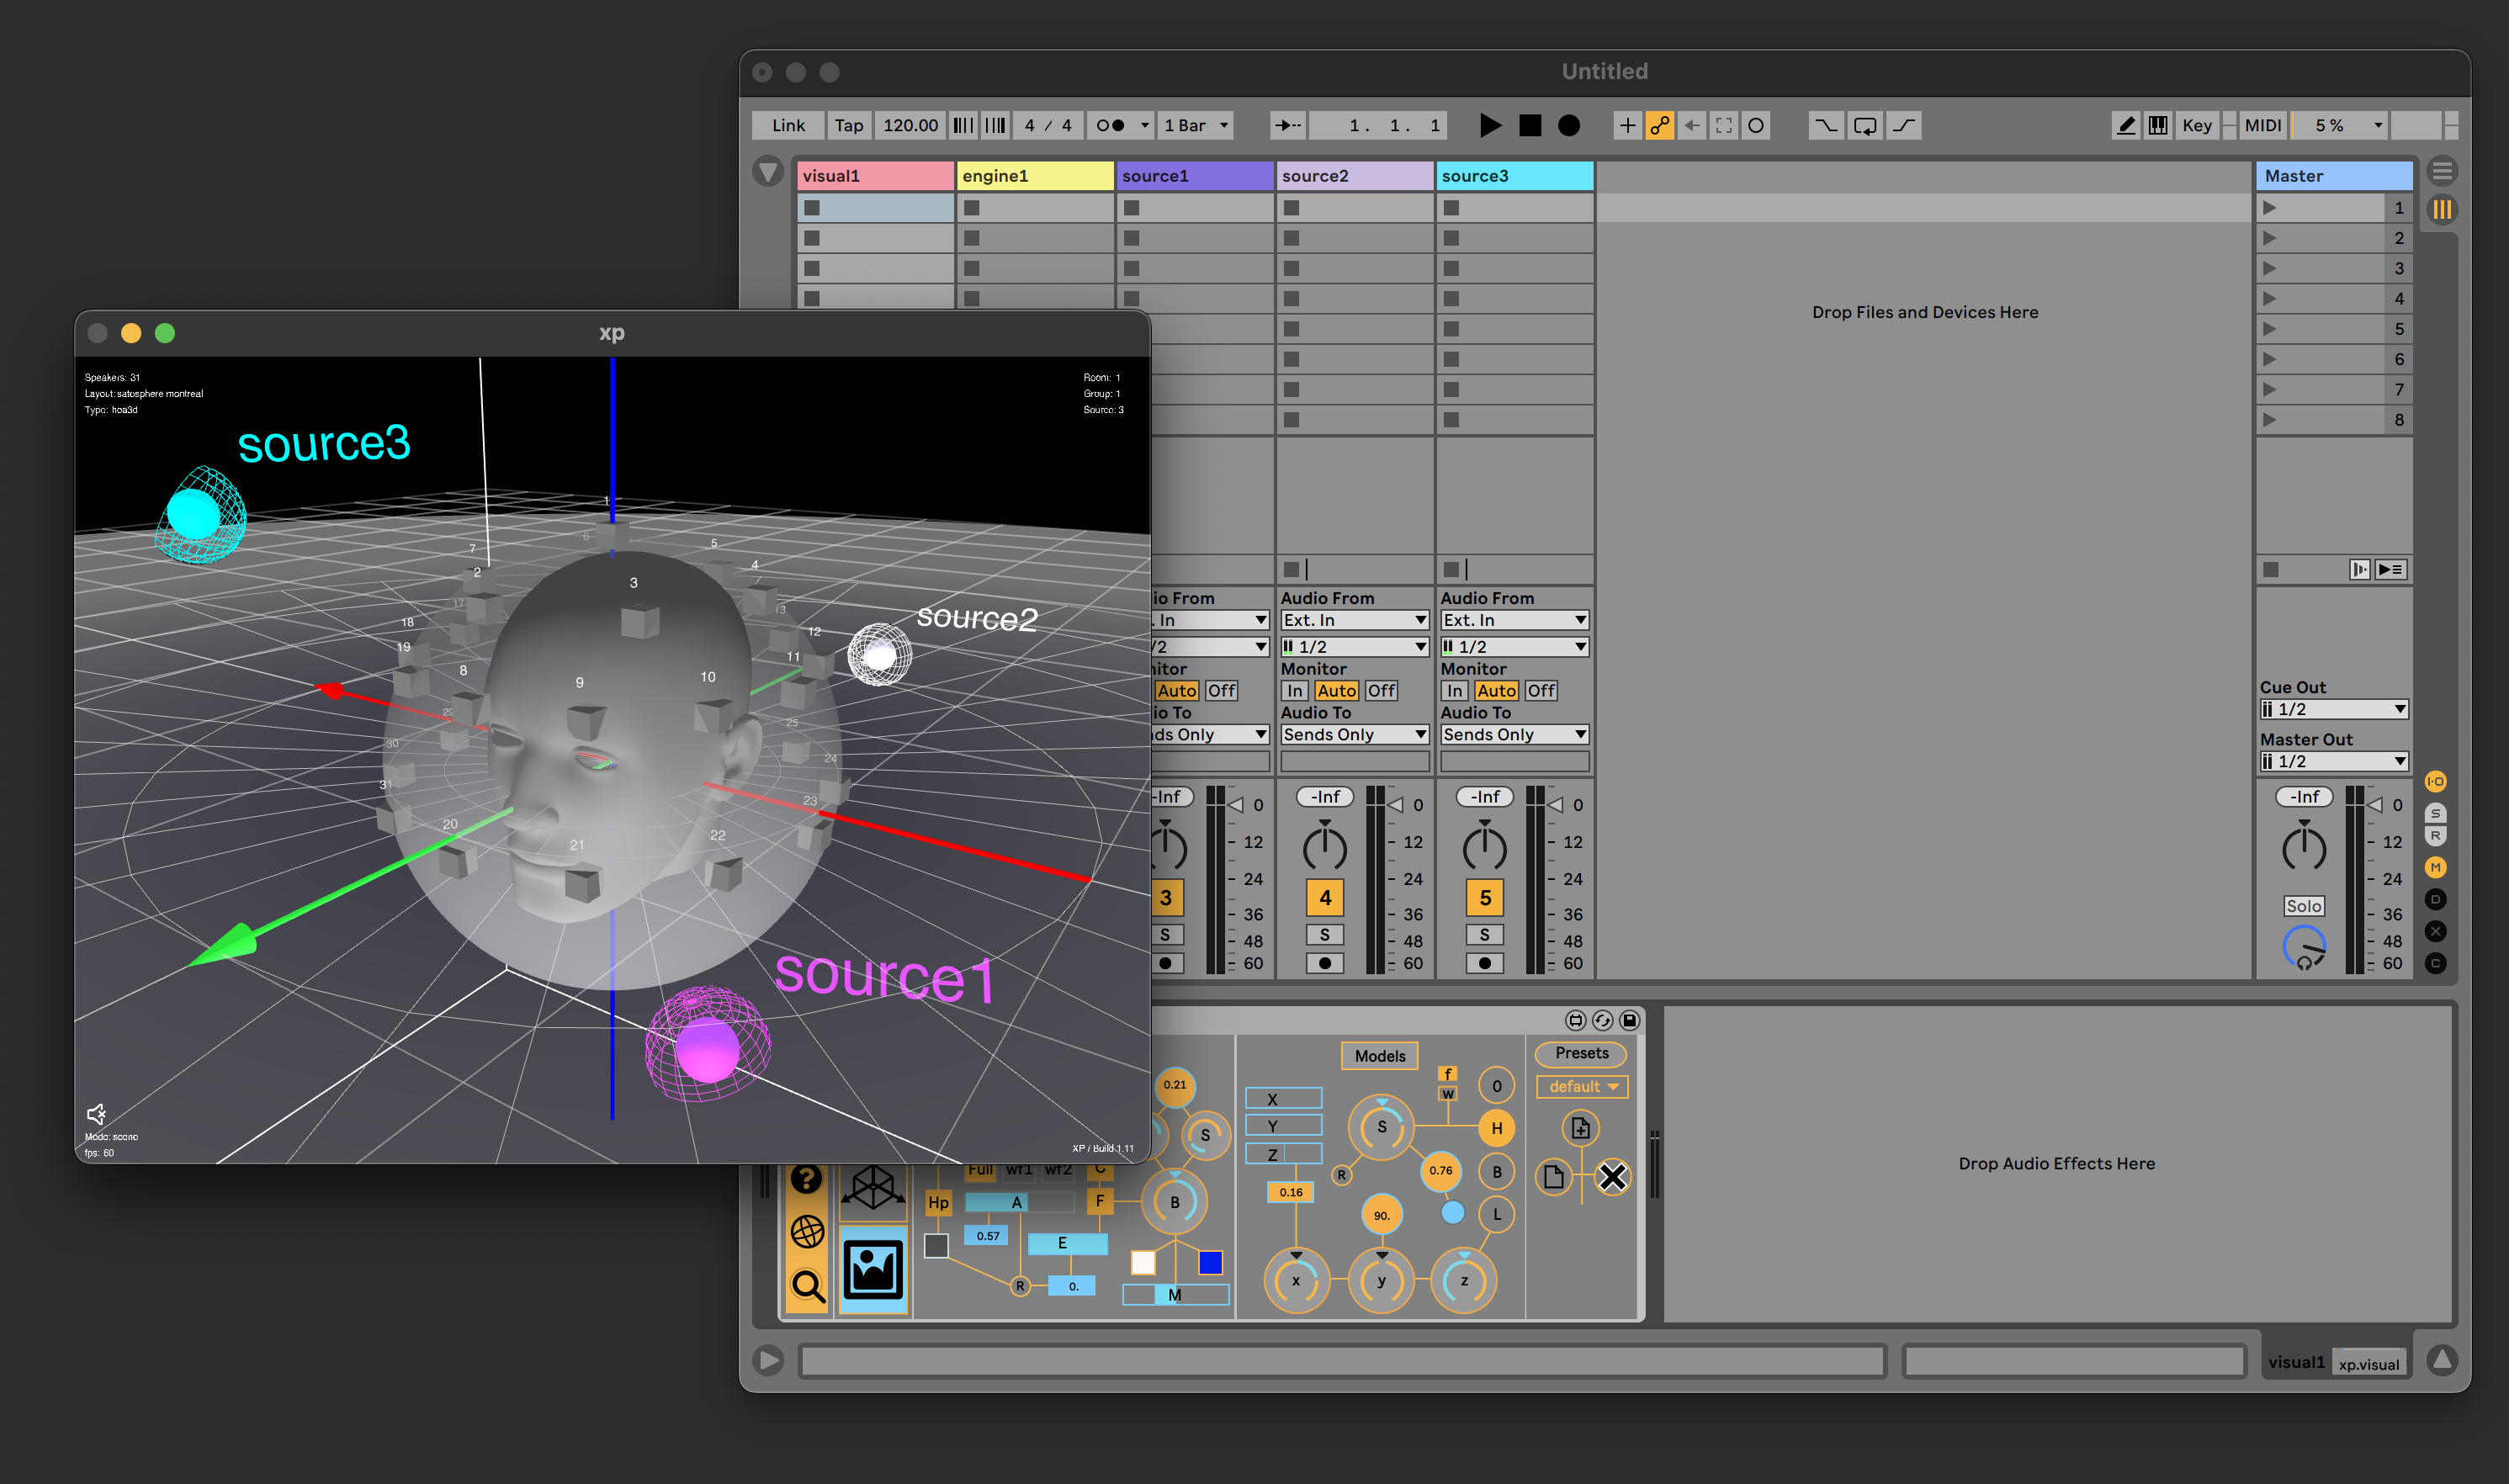Toggle source3 track activator 5
The height and width of the screenshot is (1484, 2509).
pyautogui.click(x=1485, y=898)
